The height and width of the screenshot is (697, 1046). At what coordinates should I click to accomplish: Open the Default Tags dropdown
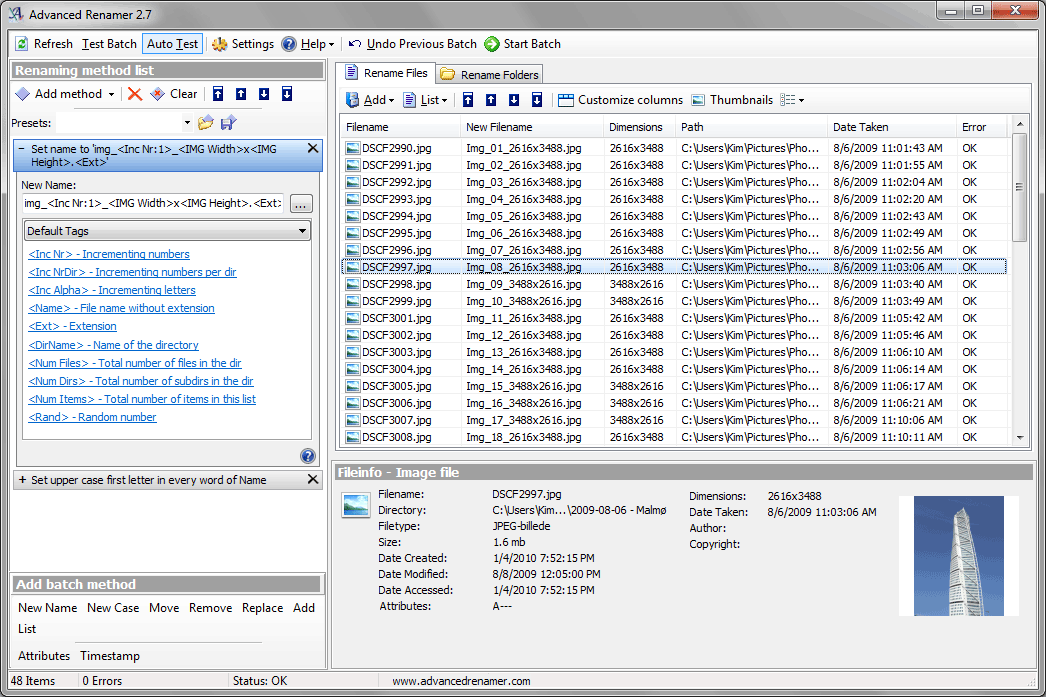pos(167,231)
